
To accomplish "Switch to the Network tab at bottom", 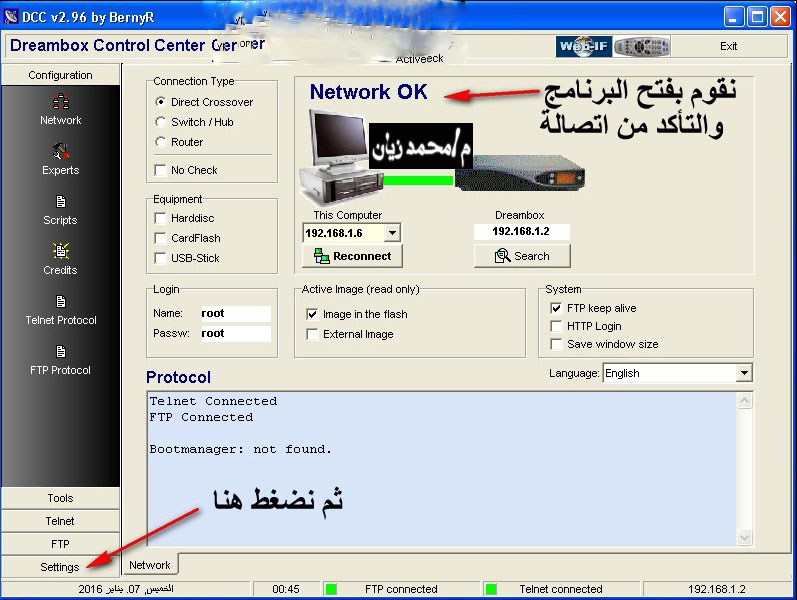I will (150, 565).
